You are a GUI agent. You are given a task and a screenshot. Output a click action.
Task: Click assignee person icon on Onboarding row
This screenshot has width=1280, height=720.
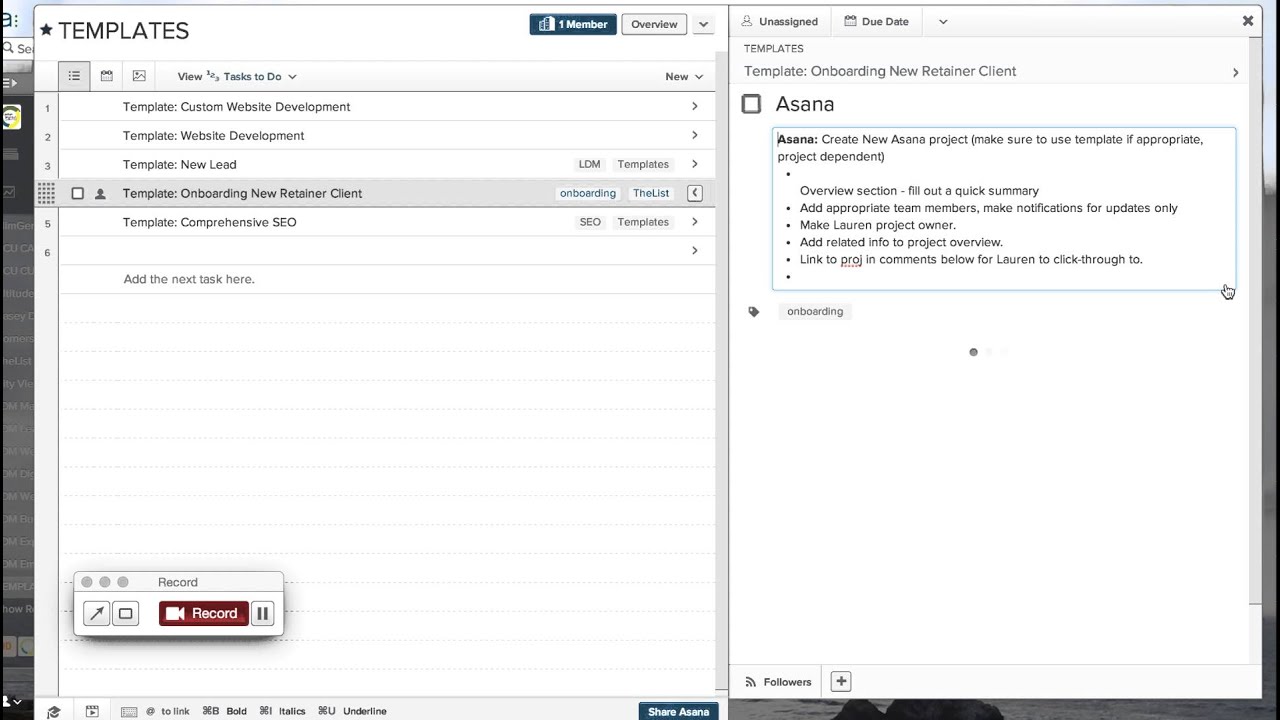100,194
